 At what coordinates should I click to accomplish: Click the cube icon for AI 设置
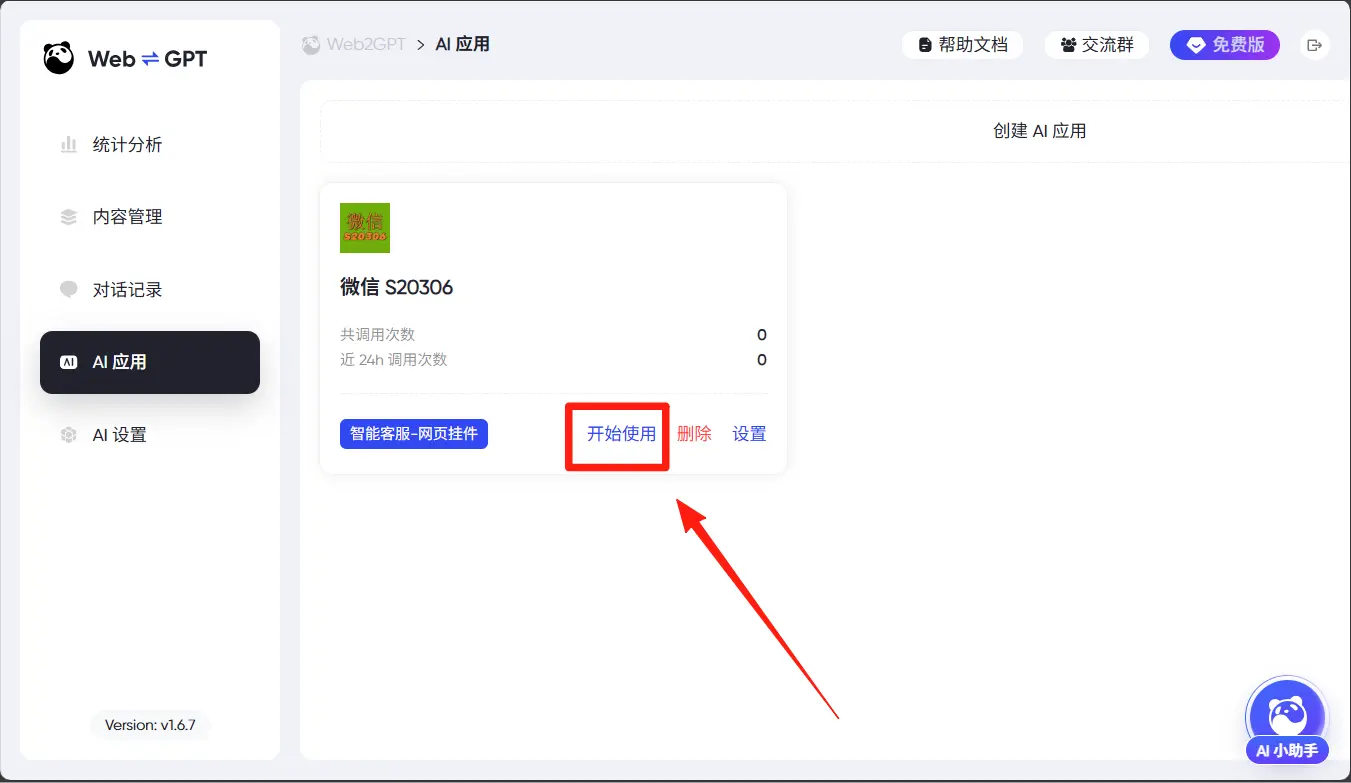coord(69,435)
